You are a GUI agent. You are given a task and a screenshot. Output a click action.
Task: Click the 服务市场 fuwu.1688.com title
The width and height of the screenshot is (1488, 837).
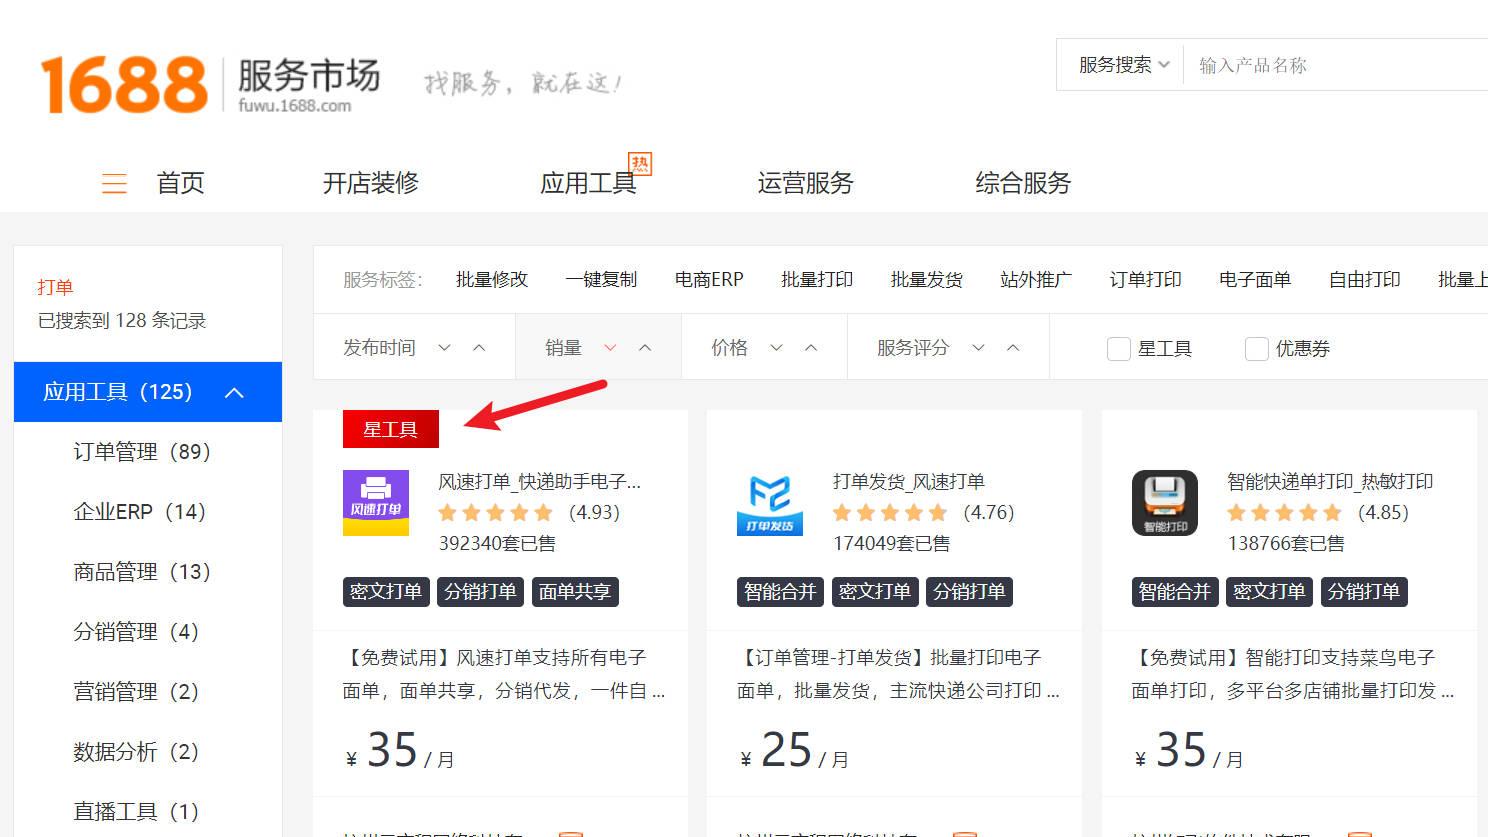308,85
